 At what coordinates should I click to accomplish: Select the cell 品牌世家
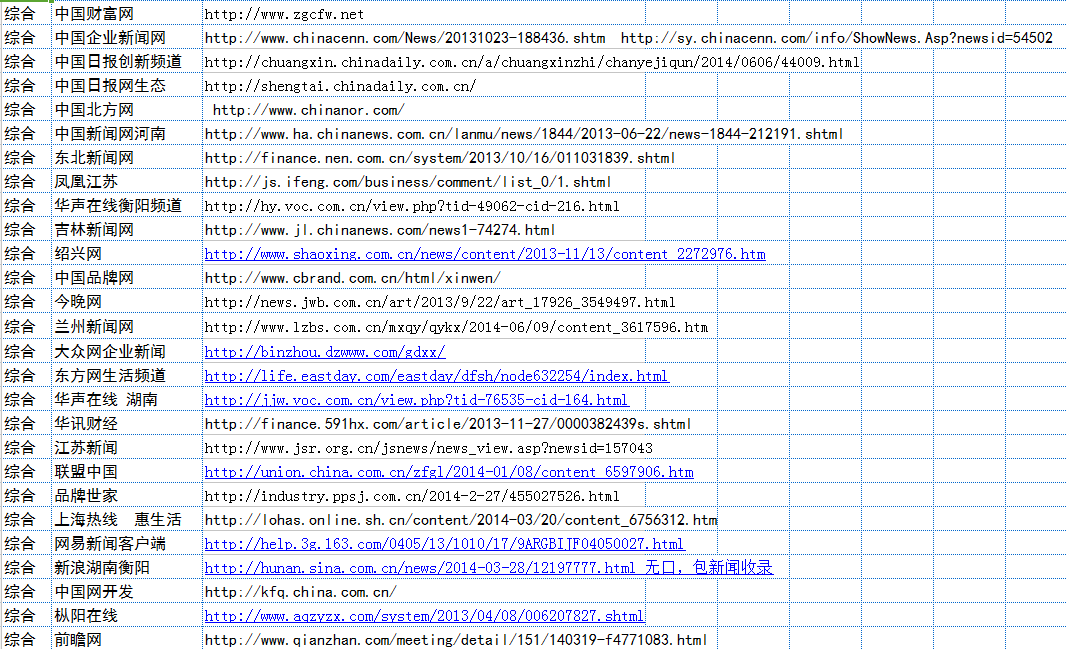click(x=126, y=496)
